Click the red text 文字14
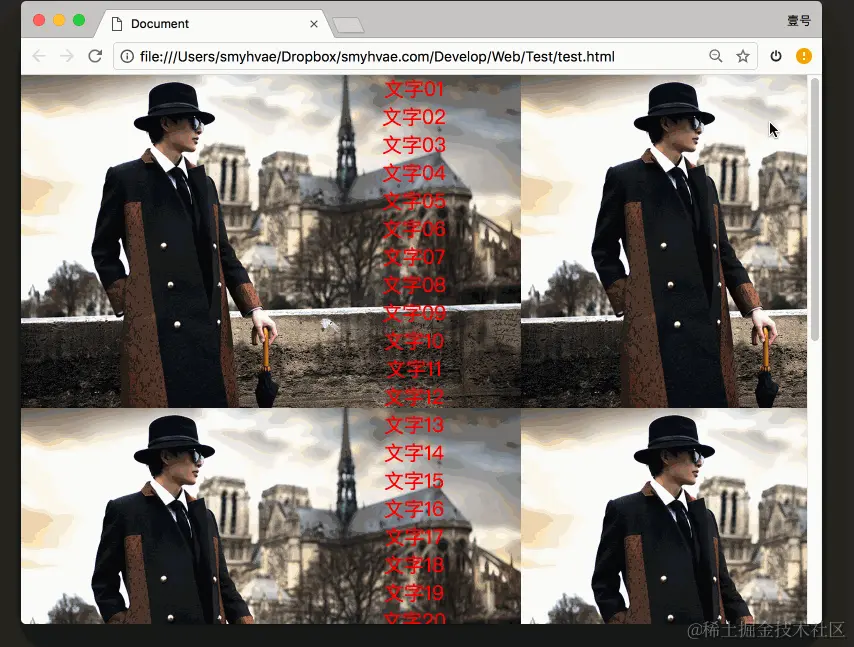The width and height of the screenshot is (854, 647). click(x=414, y=453)
